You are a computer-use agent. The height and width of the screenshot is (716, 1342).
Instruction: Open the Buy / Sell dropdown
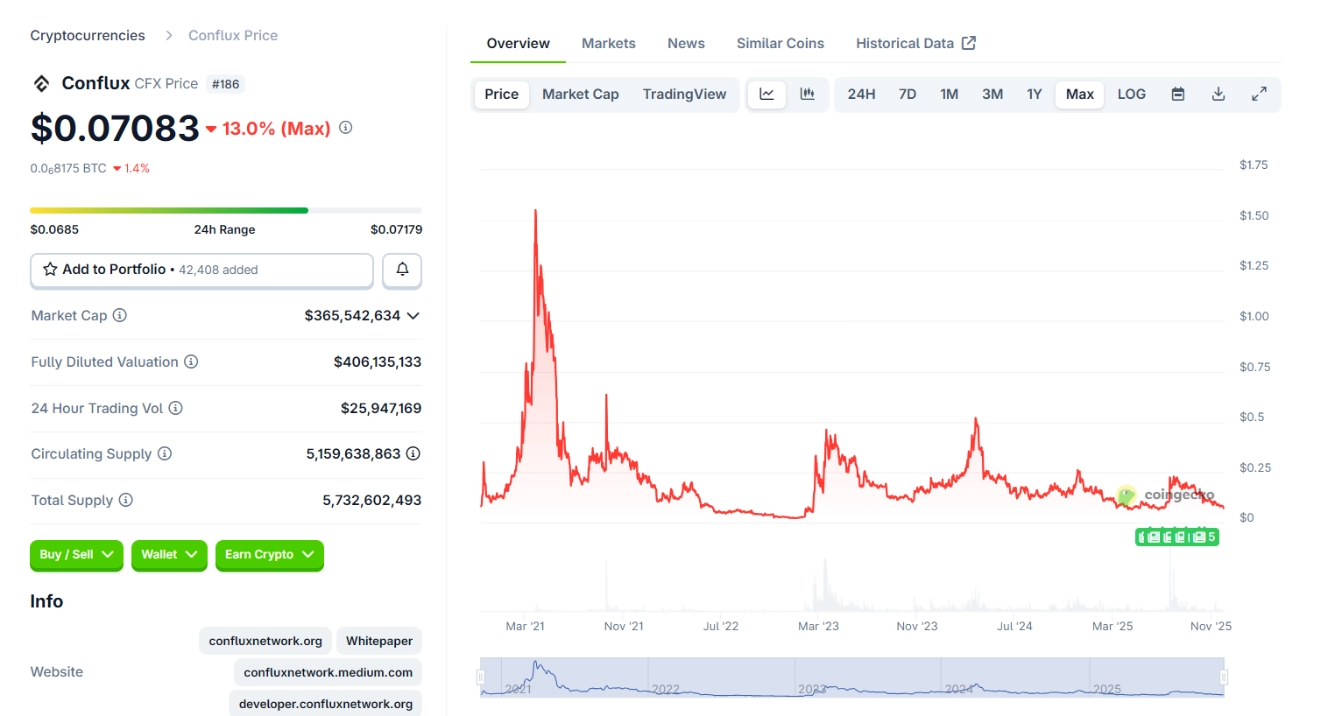click(x=76, y=555)
